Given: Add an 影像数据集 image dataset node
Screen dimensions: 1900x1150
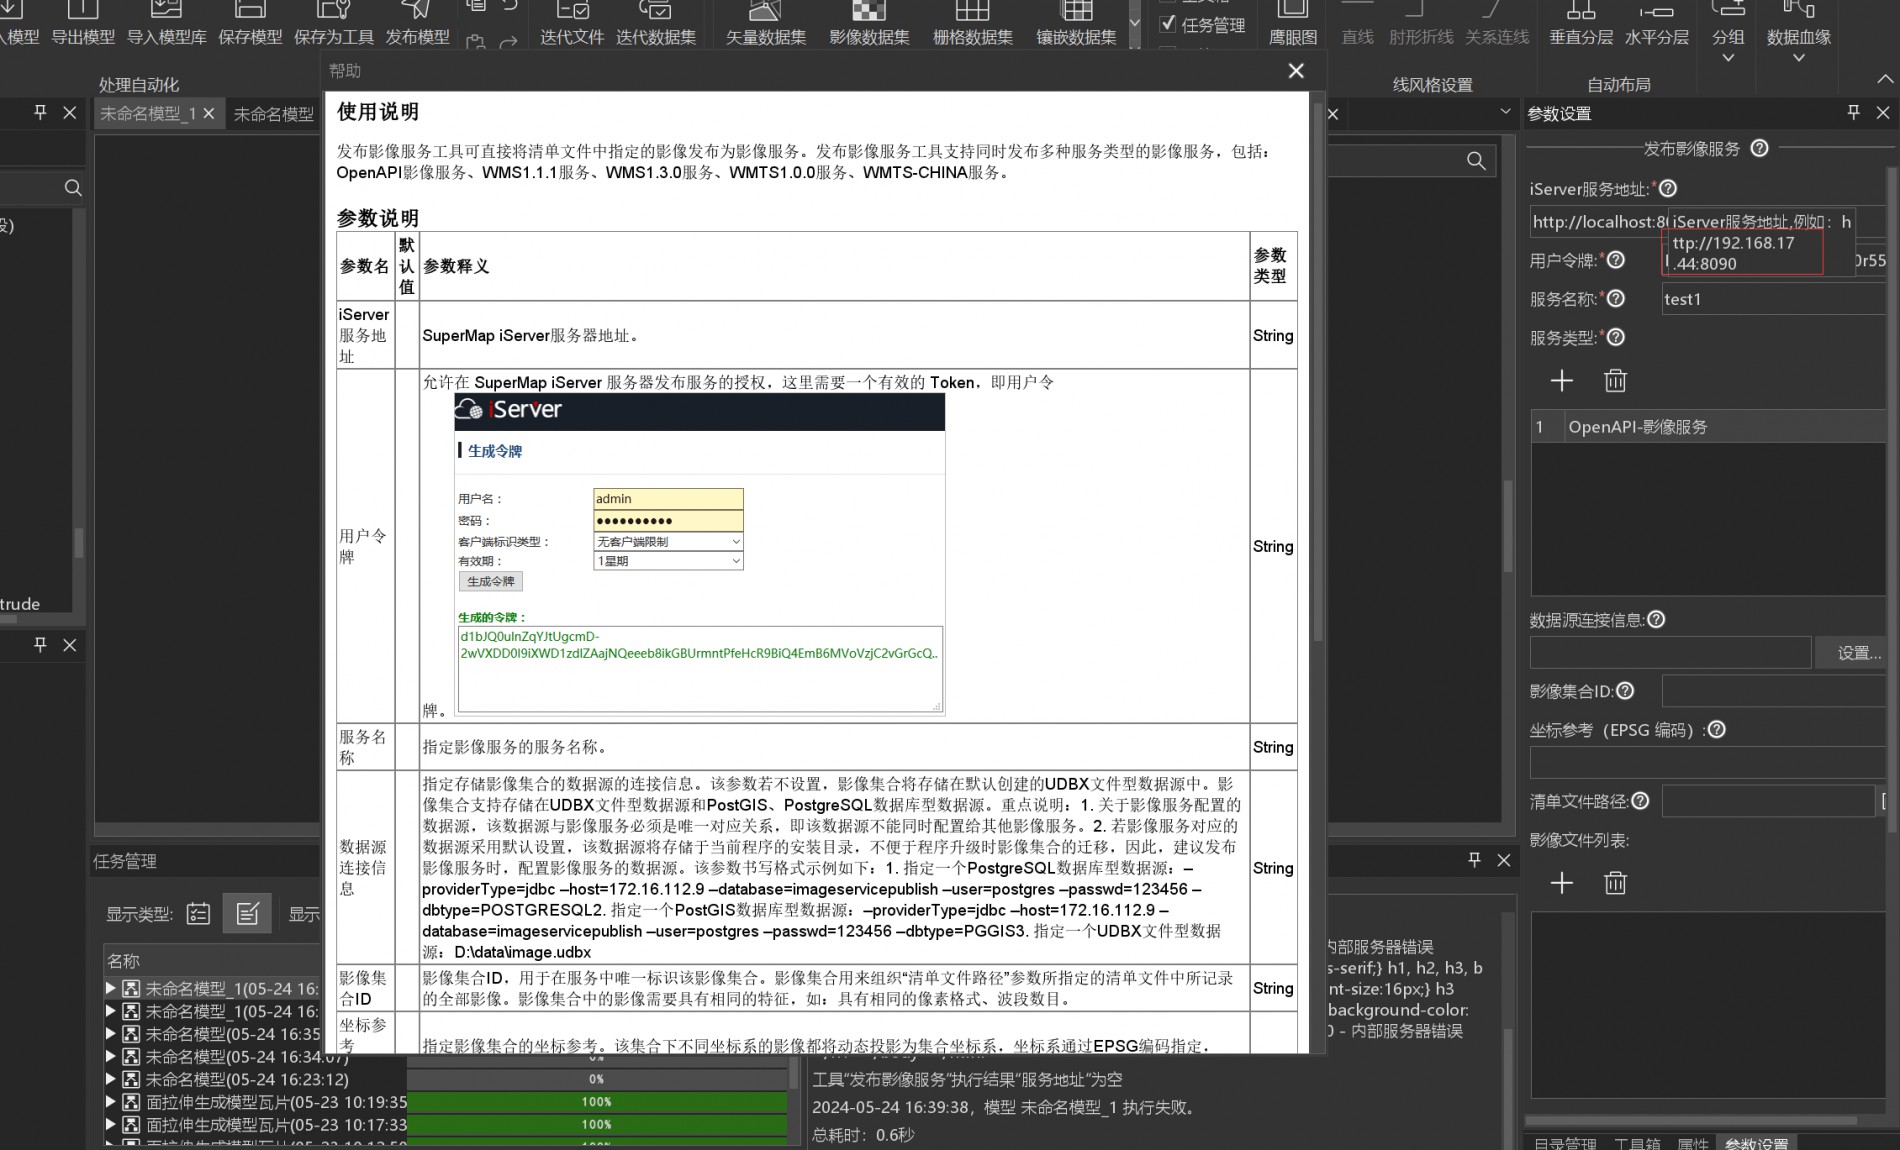Looking at the screenshot, I should [x=869, y=22].
